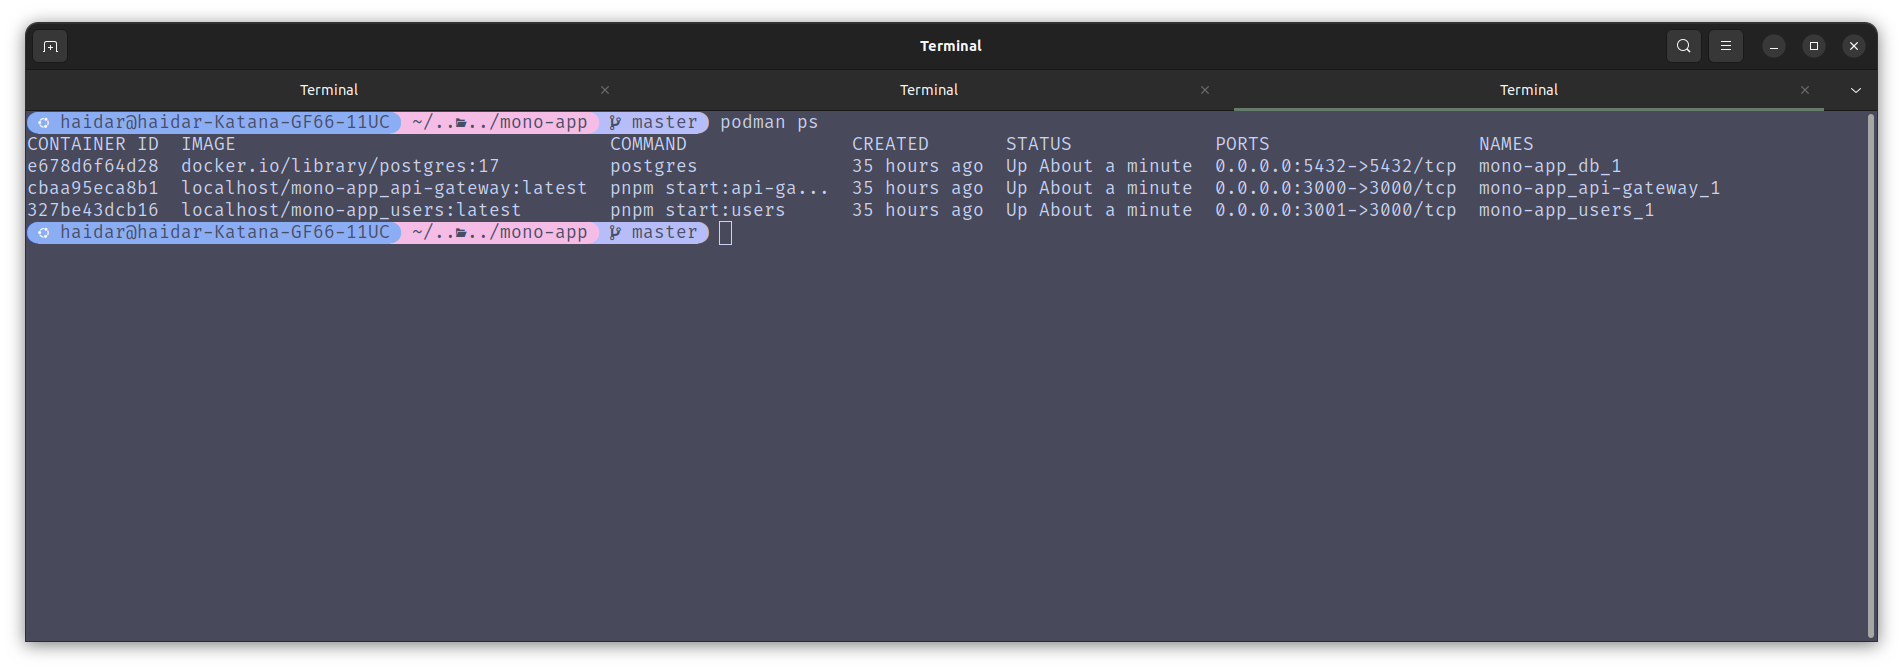Close the leftmost Terminal tab
The height and width of the screenshot is (670, 1903).
pyautogui.click(x=605, y=90)
